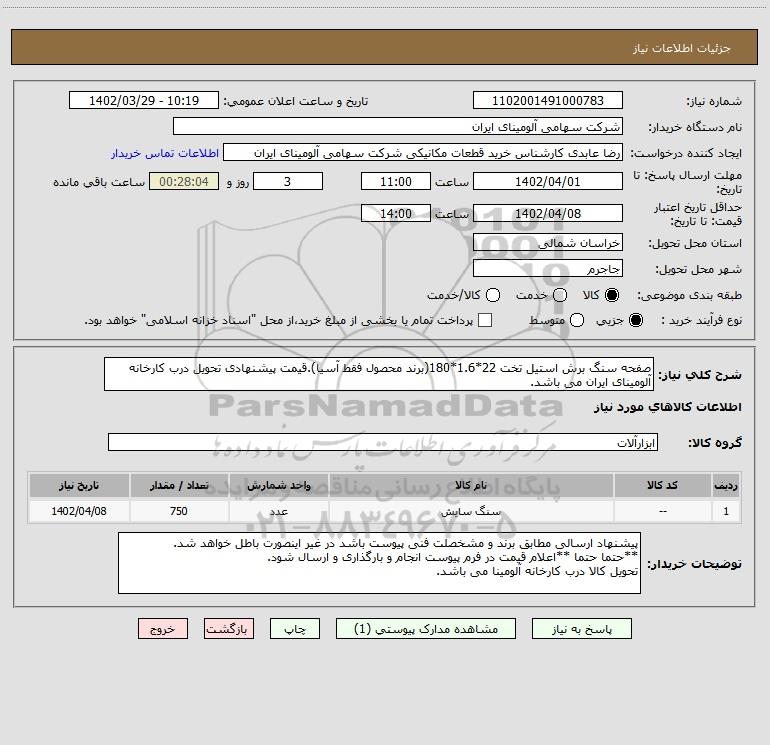
Task: Click the days remaining field showing 3
Action: [288, 181]
